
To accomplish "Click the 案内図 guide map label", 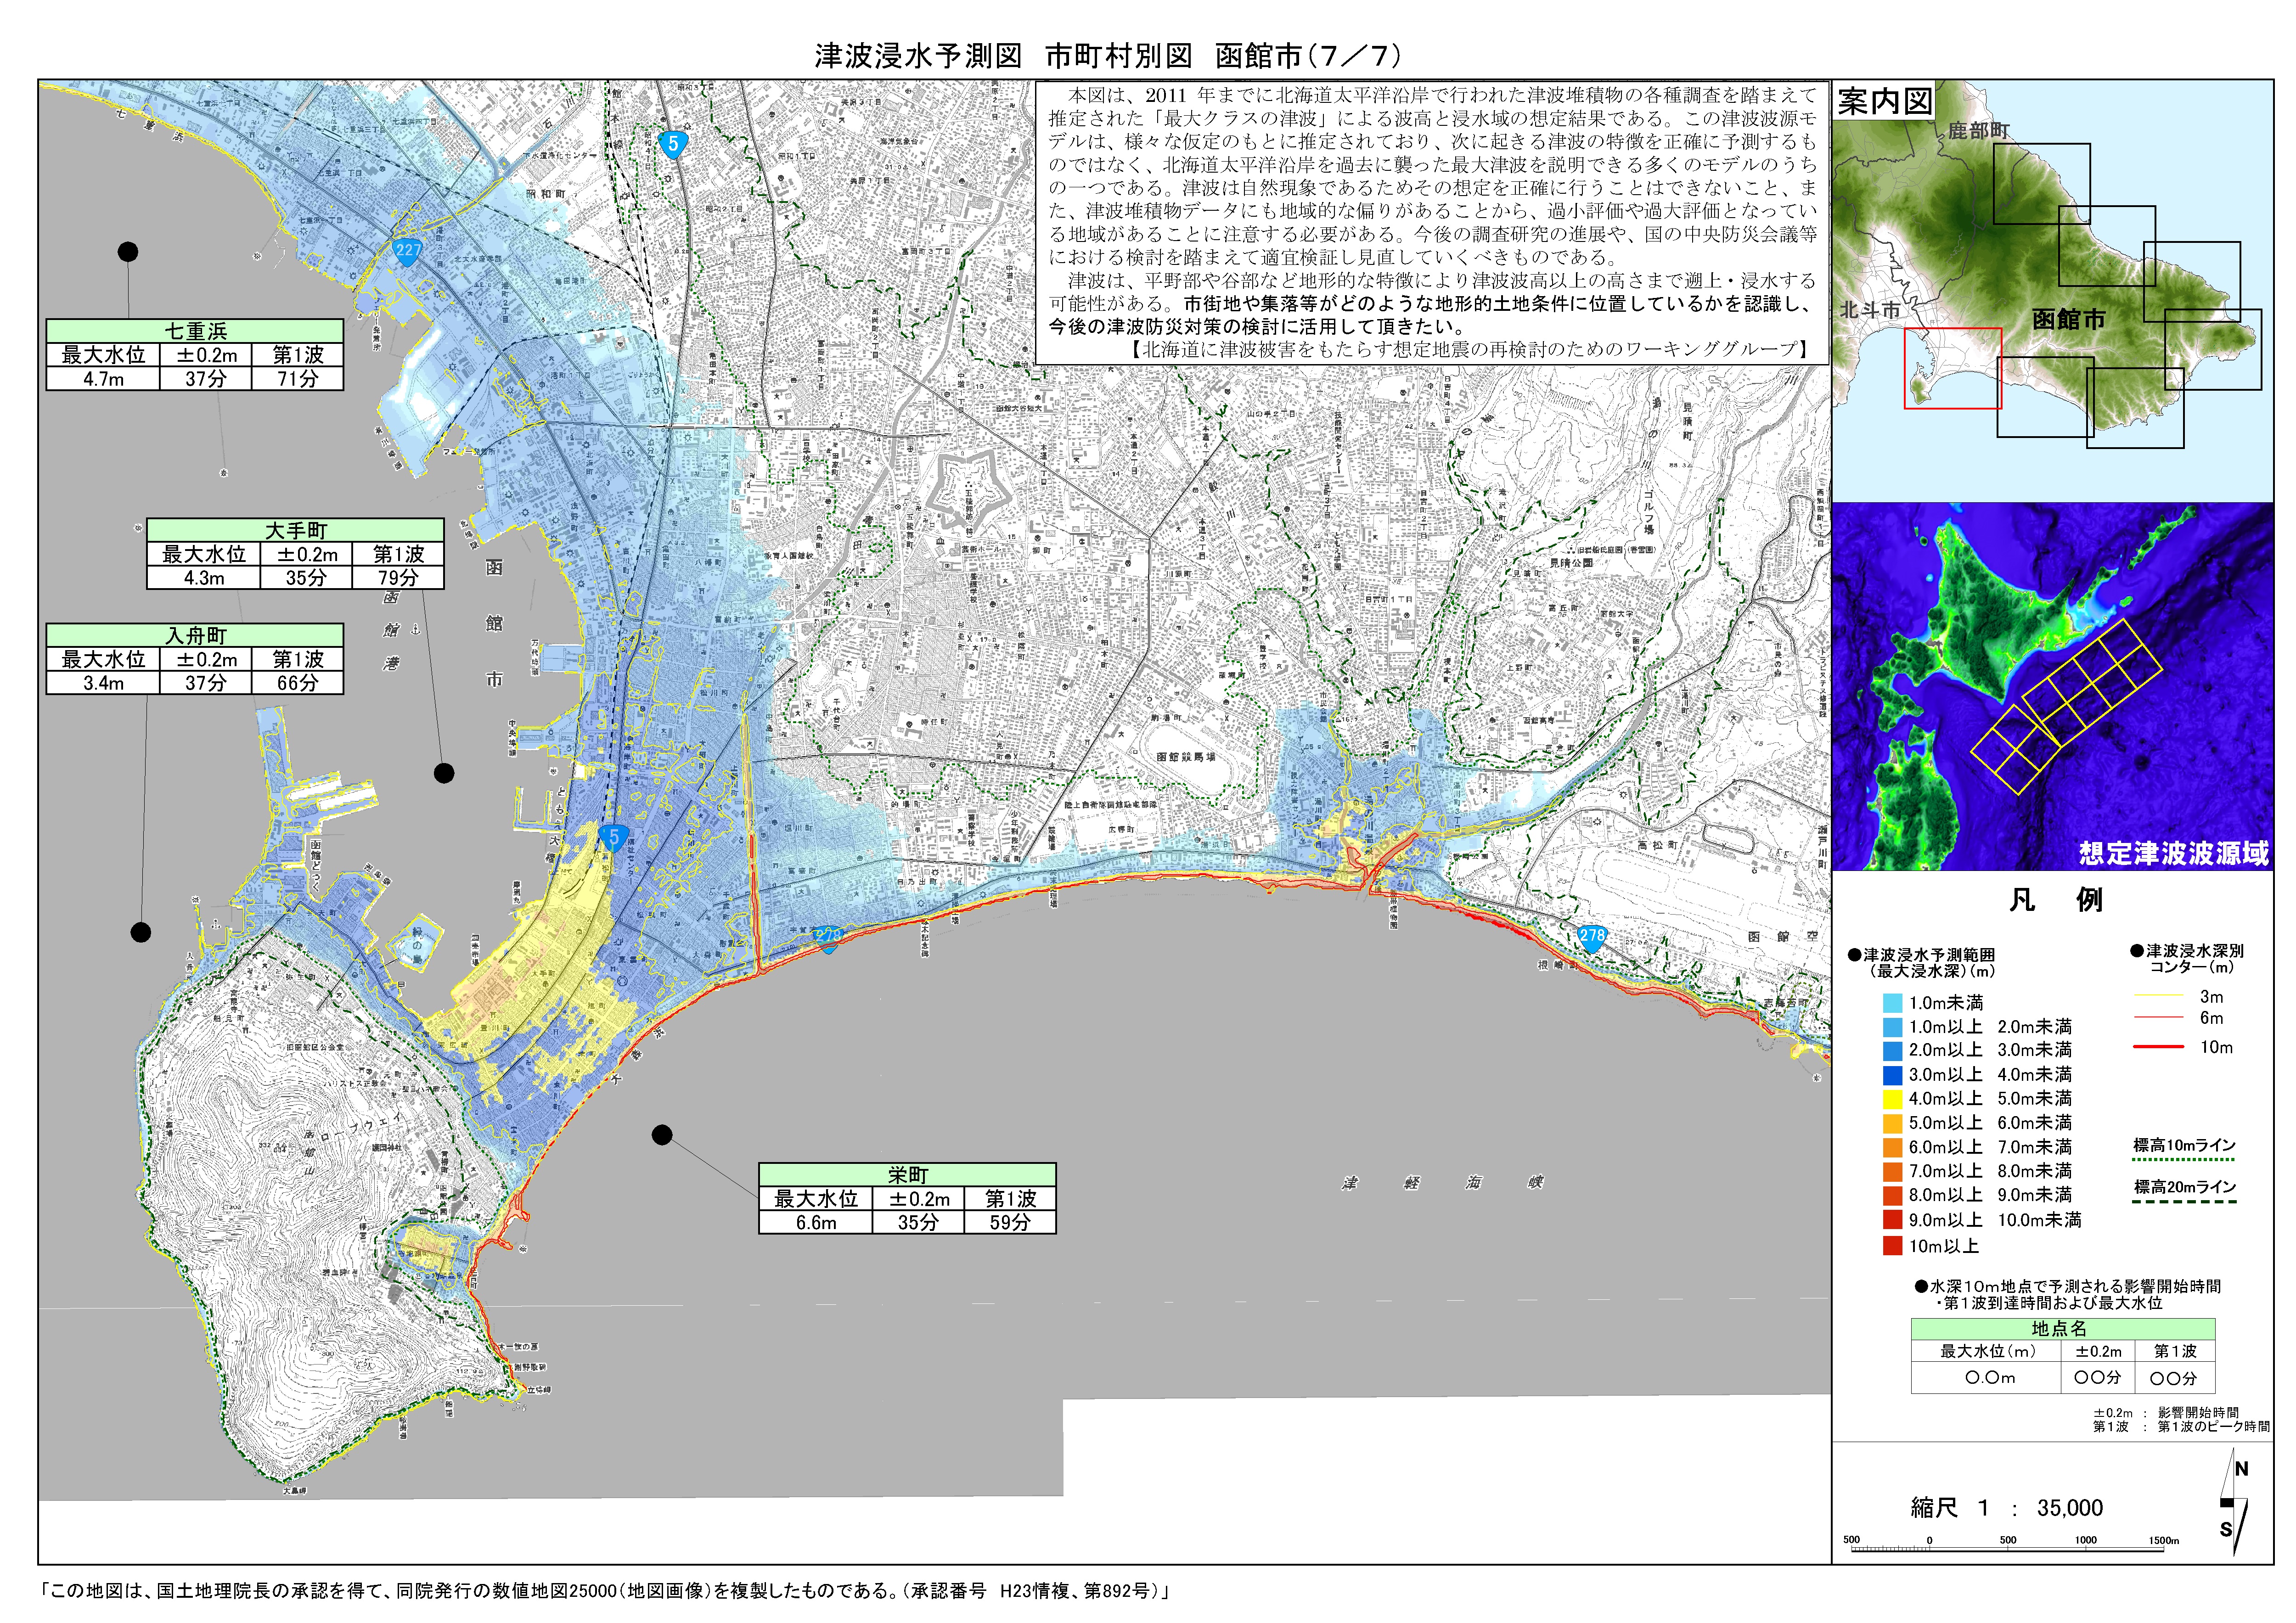I will pyautogui.click(x=1885, y=102).
